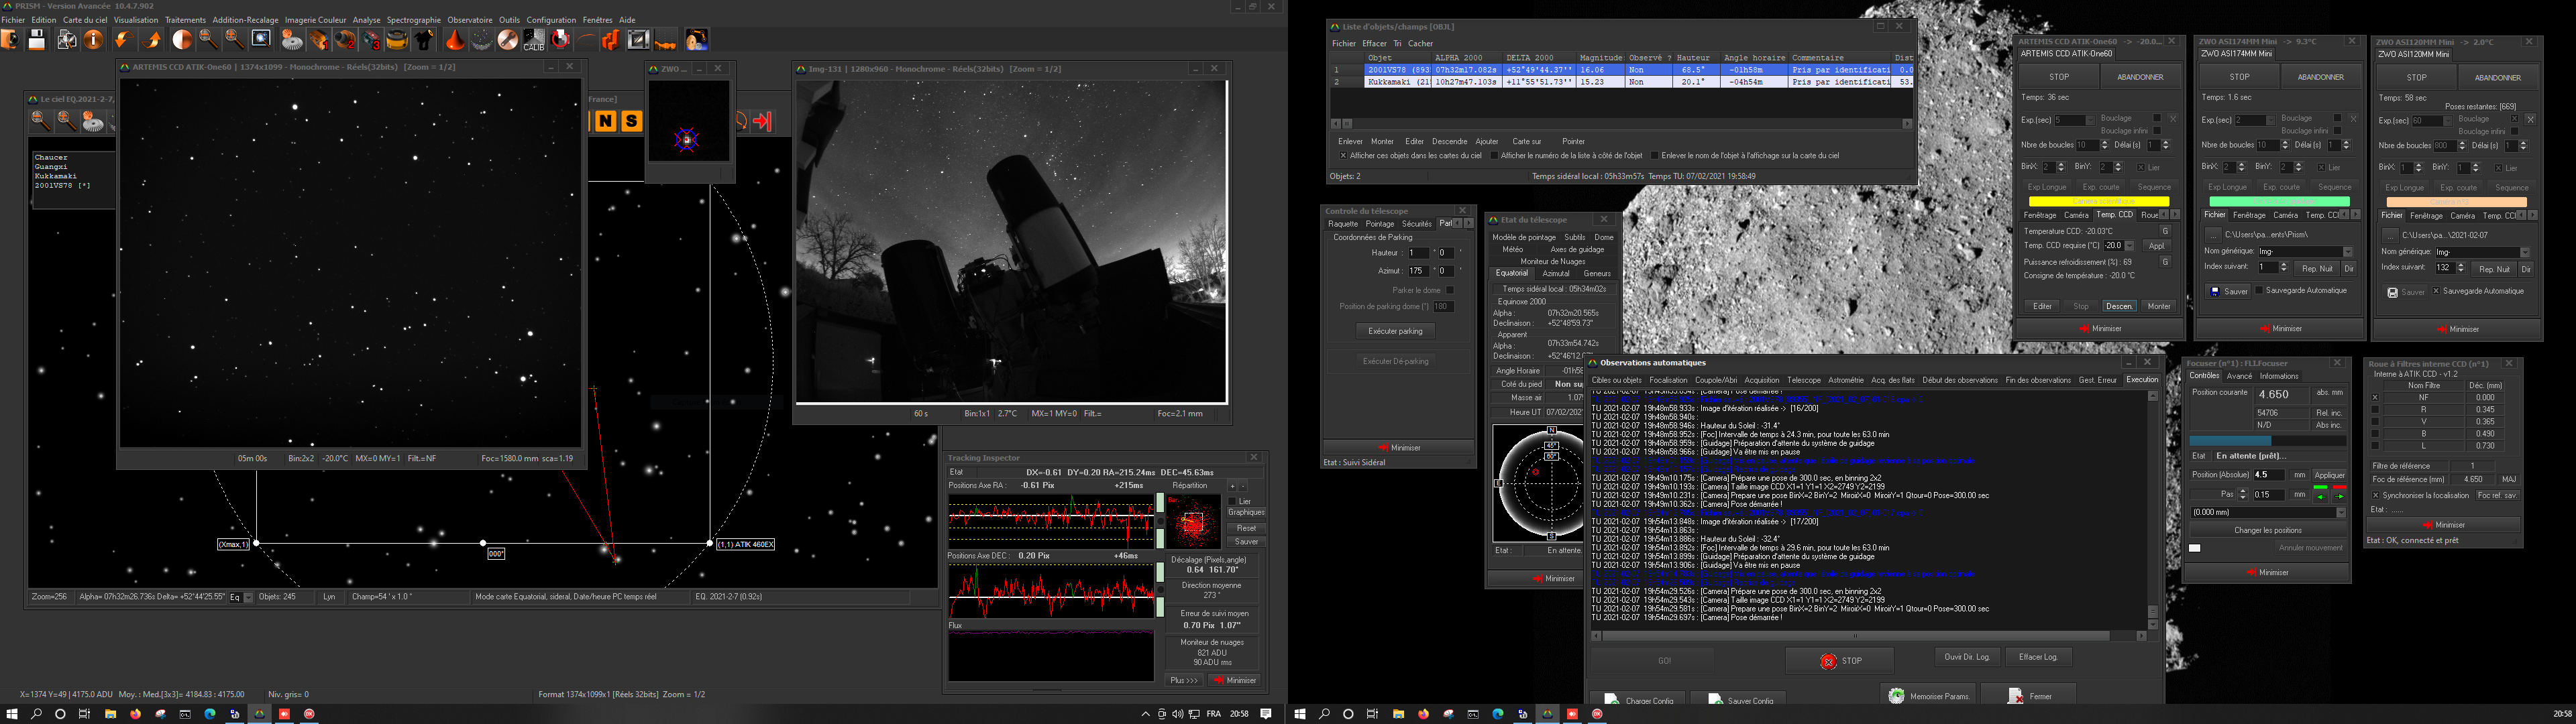Open the Nom générique Img- dropdown
The width and height of the screenshot is (2576, 724).
(2347, 252)
